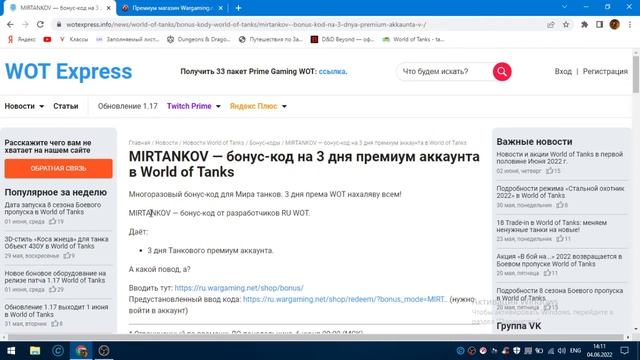Click the red search magnifier button
The height and width of the screenshot is (360, 640).
pos(502,72)
